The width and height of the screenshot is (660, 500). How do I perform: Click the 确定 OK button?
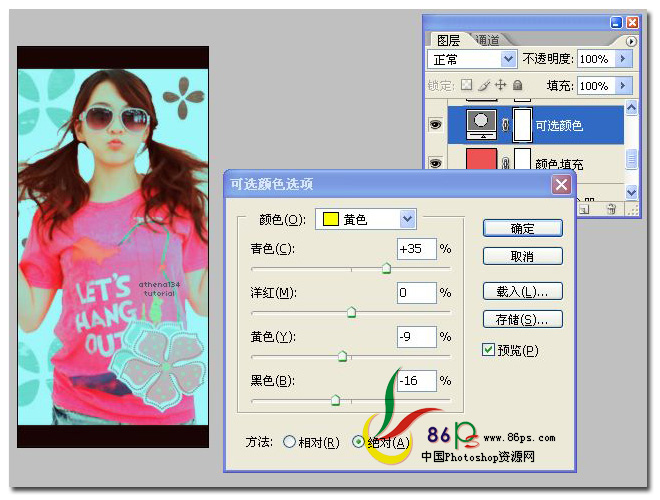(x=522, y=229)
